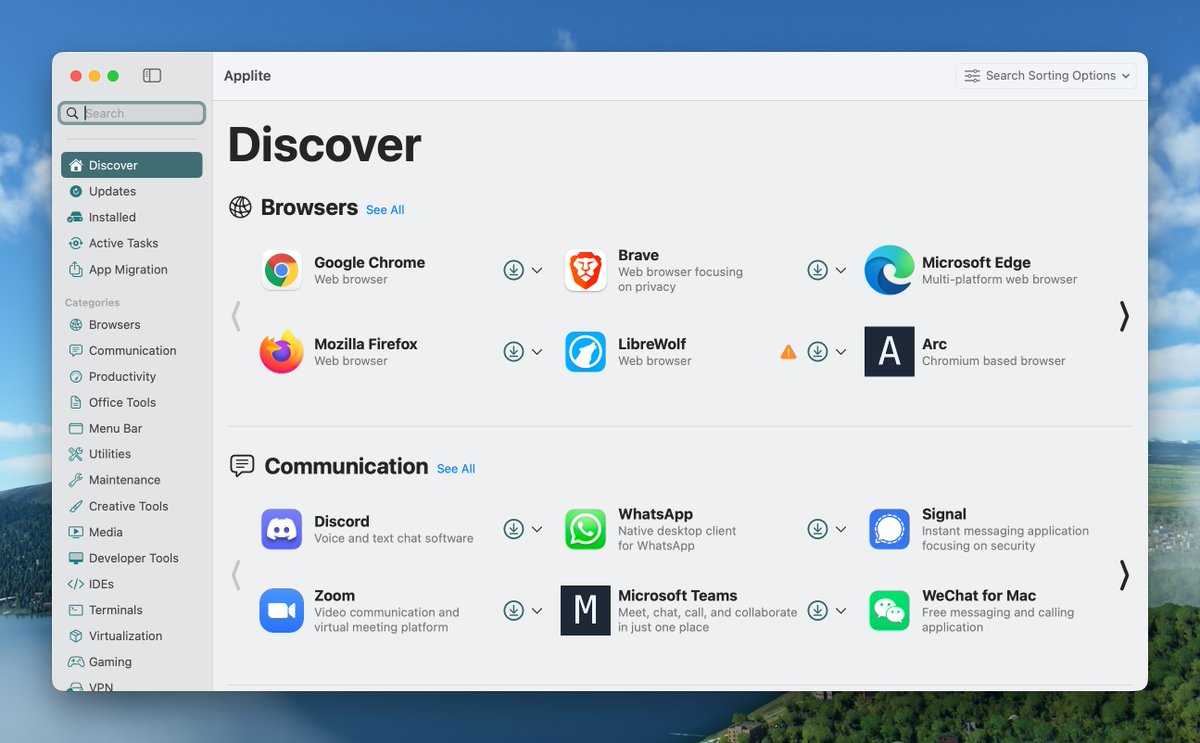Expand Microsoft Teams download options chevron
Viewport: 1200px width, 743px height.
(x=841, y=611)
